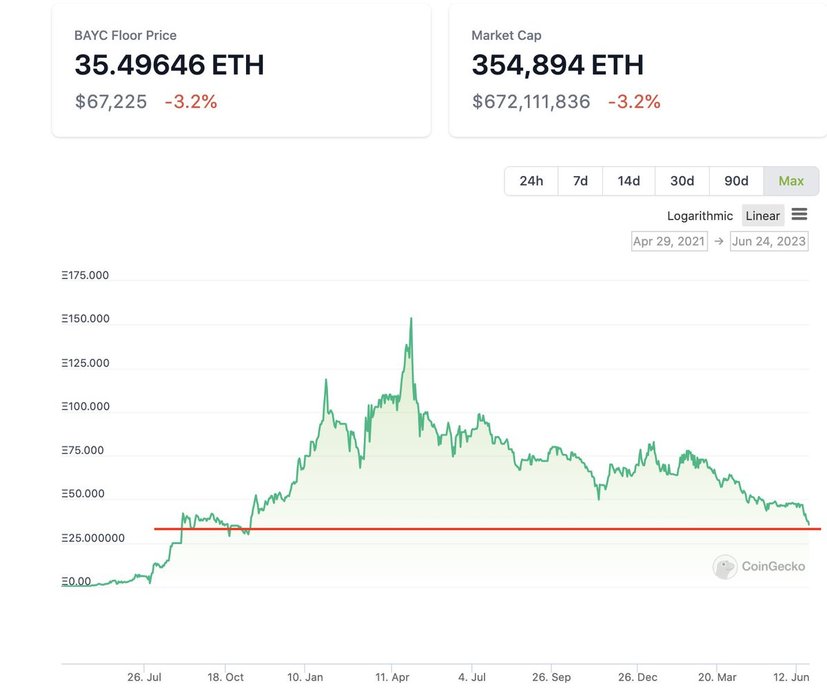This screenshot has height=700, width=827.
Task: Click the chart's highest price peak
Action: (411, 320)
